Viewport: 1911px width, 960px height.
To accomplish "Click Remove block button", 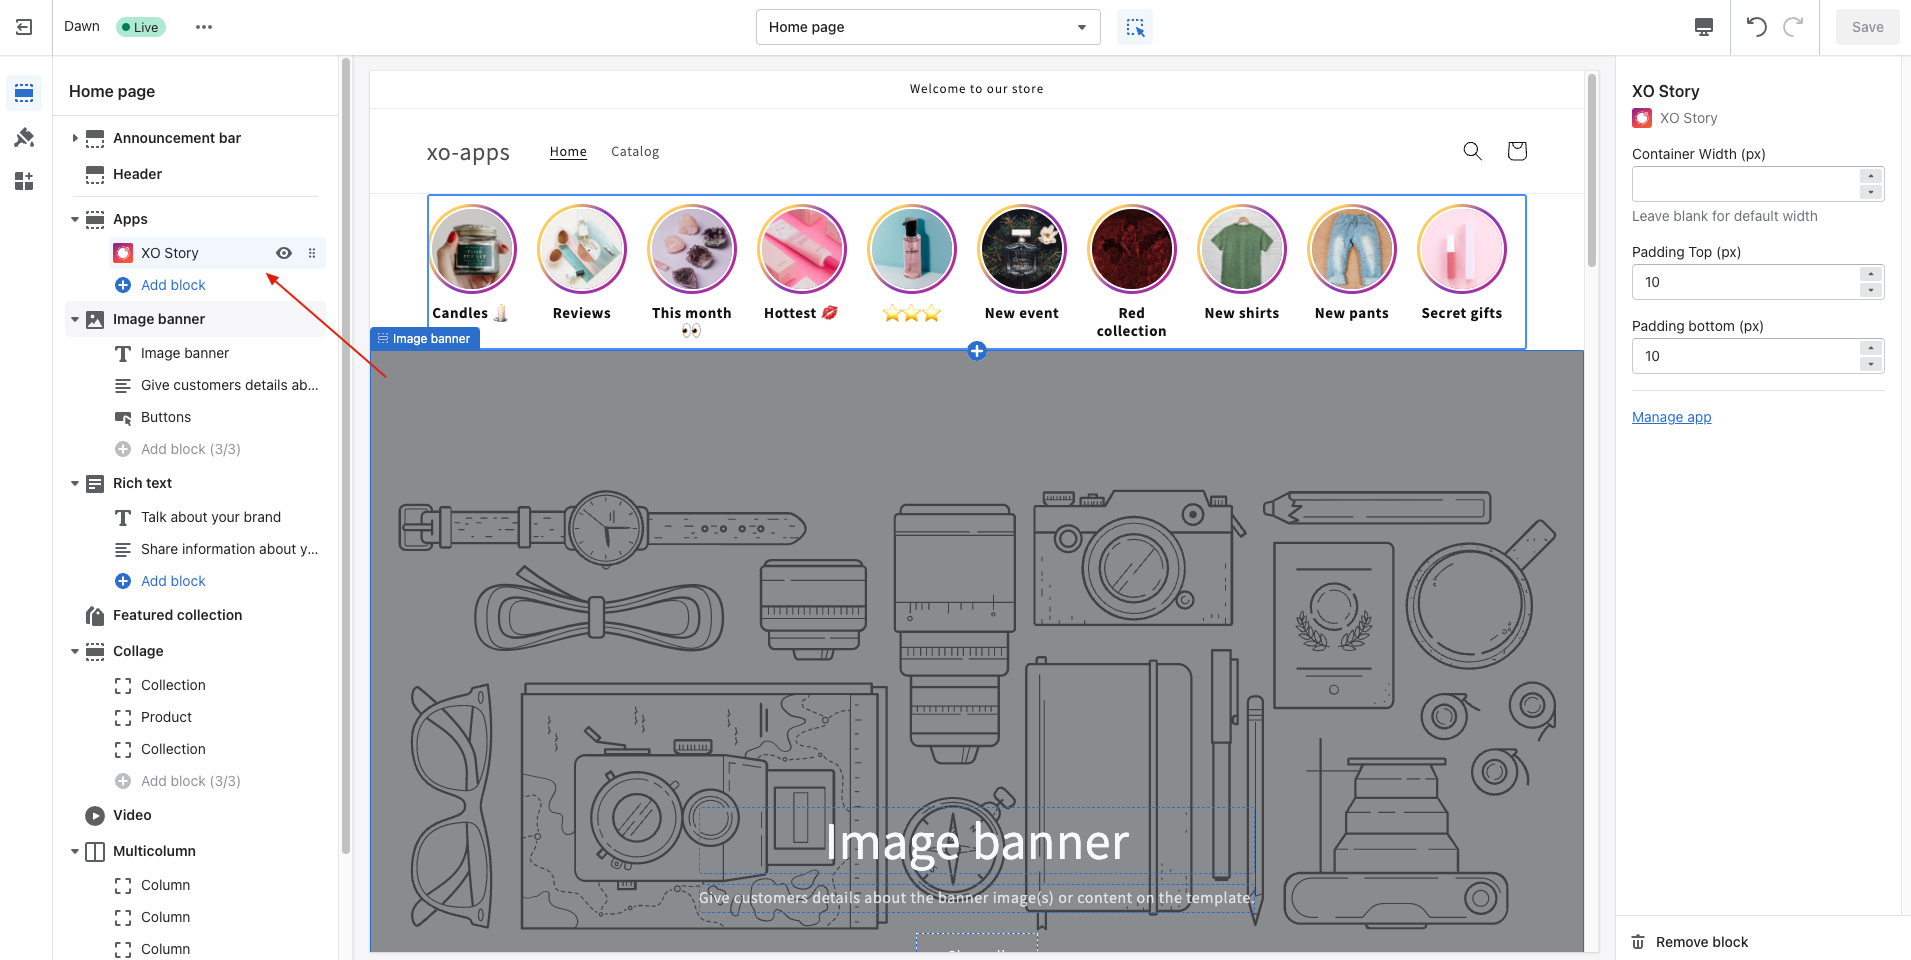I will coord(1701,942).
